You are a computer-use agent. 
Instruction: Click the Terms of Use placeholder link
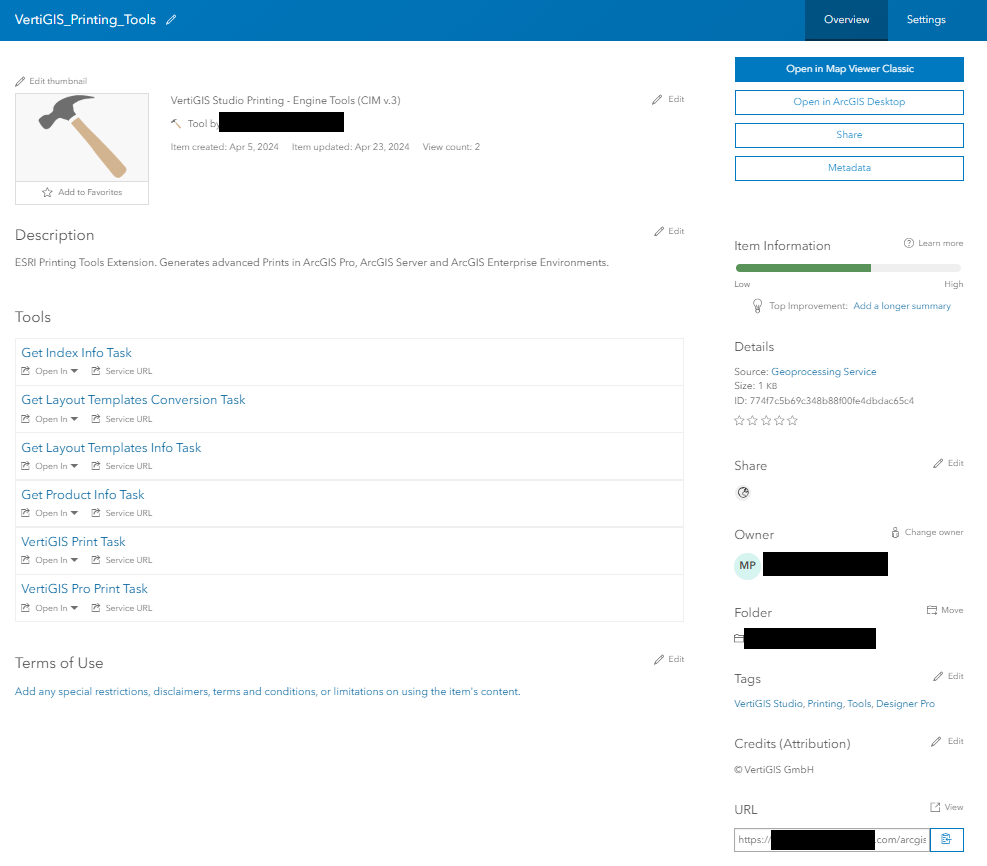[268, 692]
